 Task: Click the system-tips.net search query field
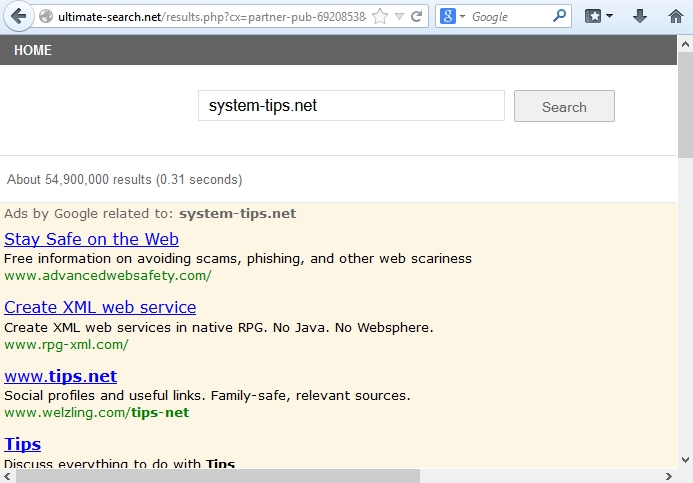pos(350,106)
